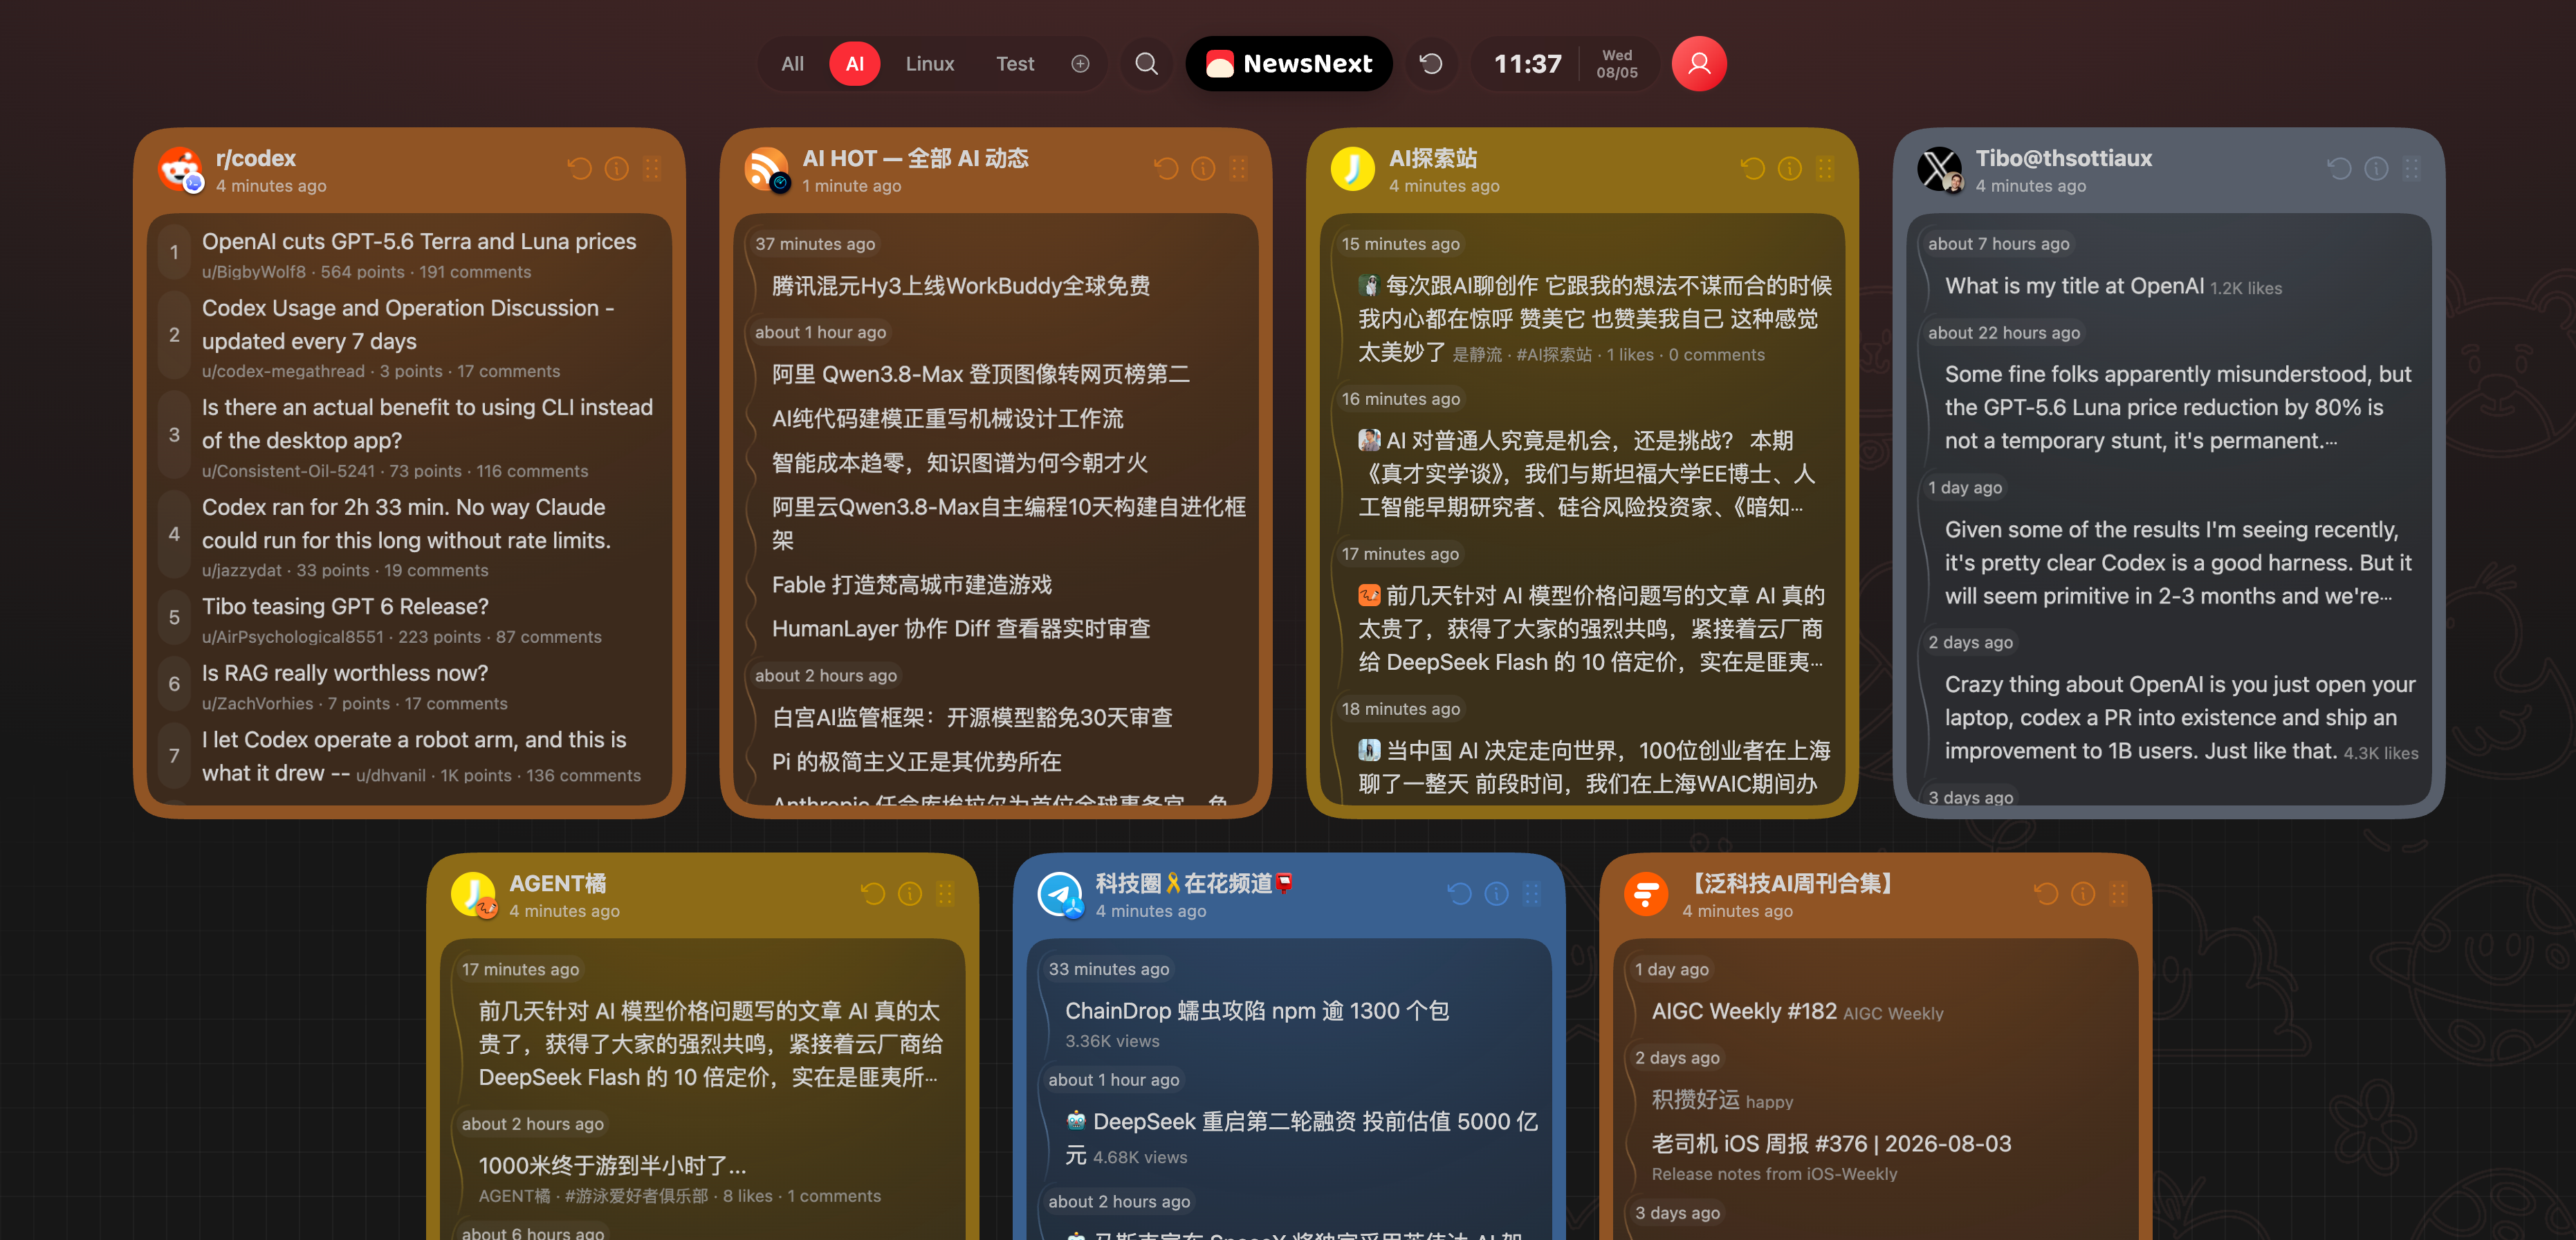2576x1240 pixels.
Task: Open 'Is there an actual benefit to using CLI' post
Action: pyautogui.click(x=427, y=425)
